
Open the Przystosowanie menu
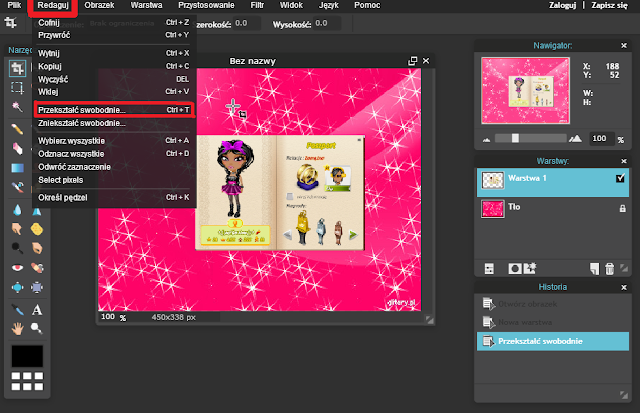coord(206,5)
